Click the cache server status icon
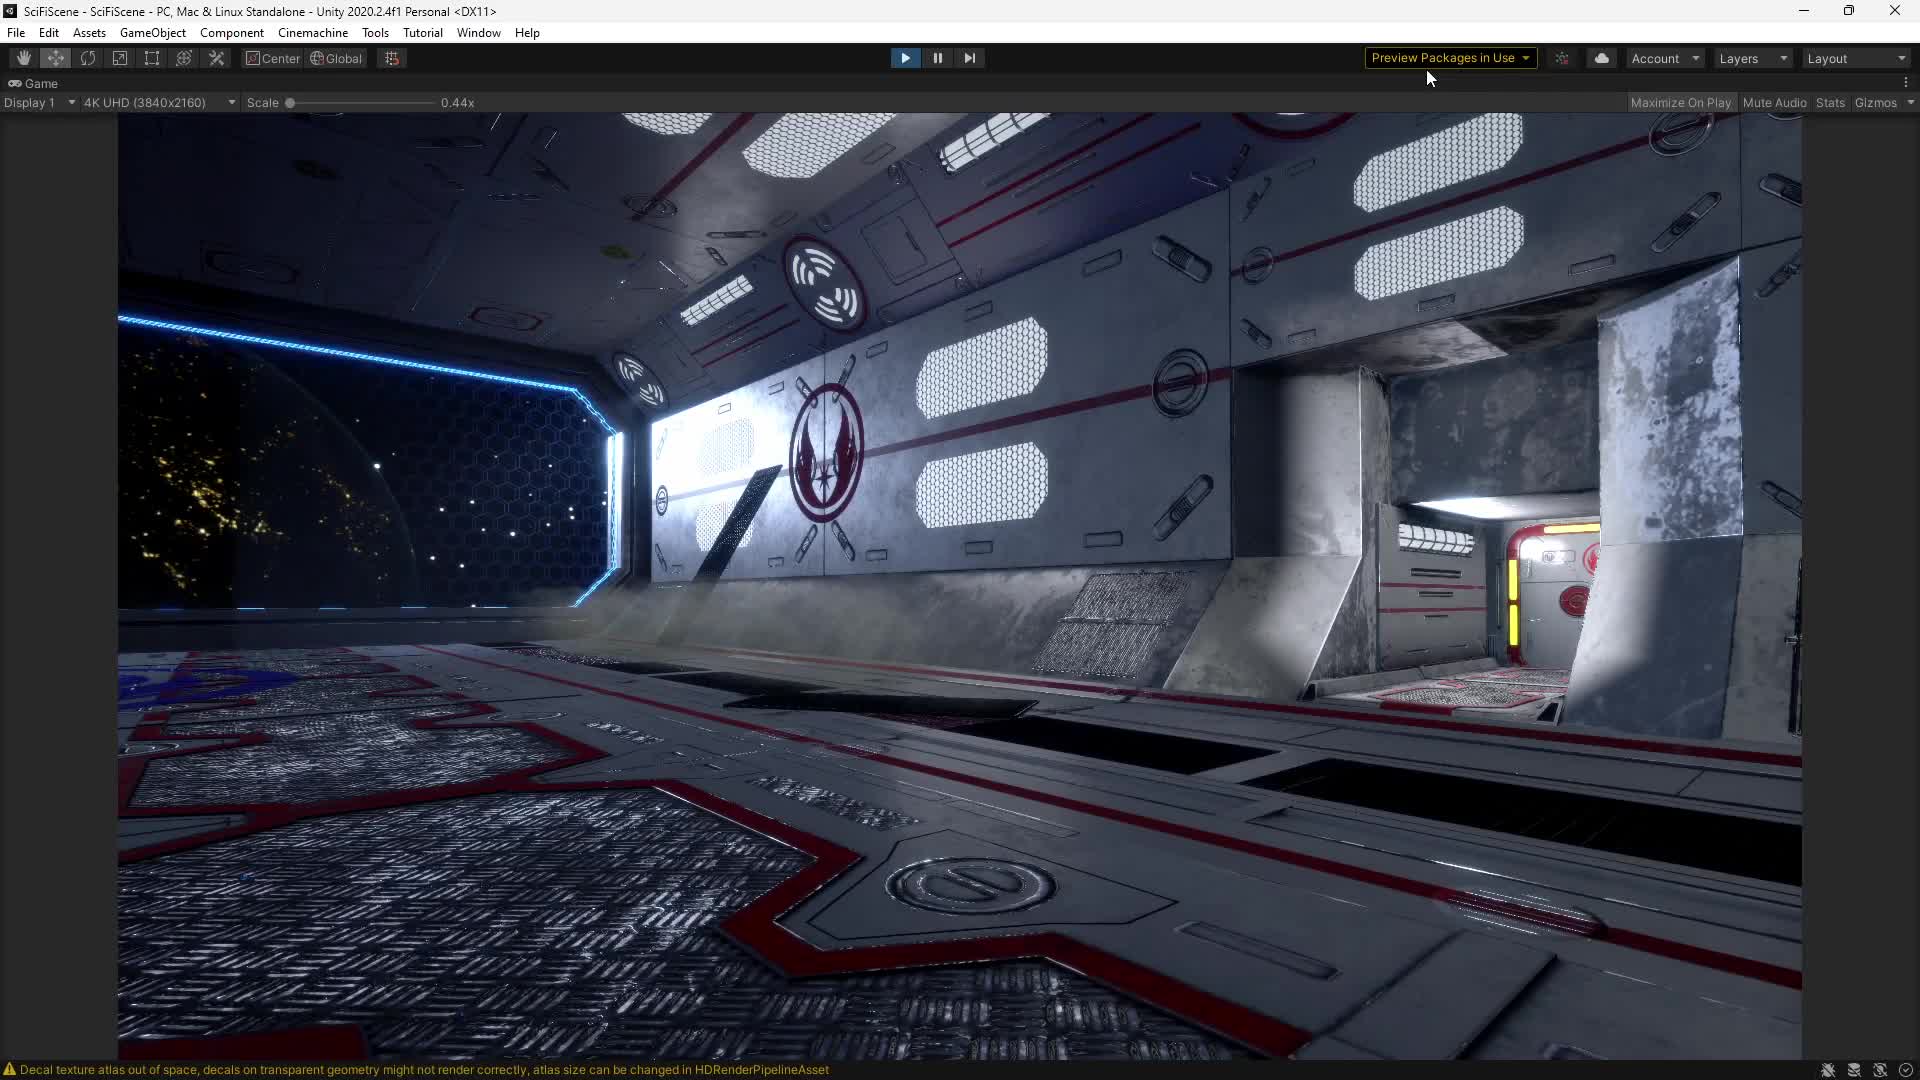 tap(1854, 1070)
